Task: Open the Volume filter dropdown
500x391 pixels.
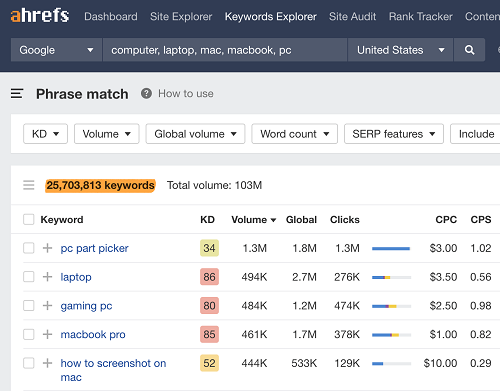Action: point(107,134)
